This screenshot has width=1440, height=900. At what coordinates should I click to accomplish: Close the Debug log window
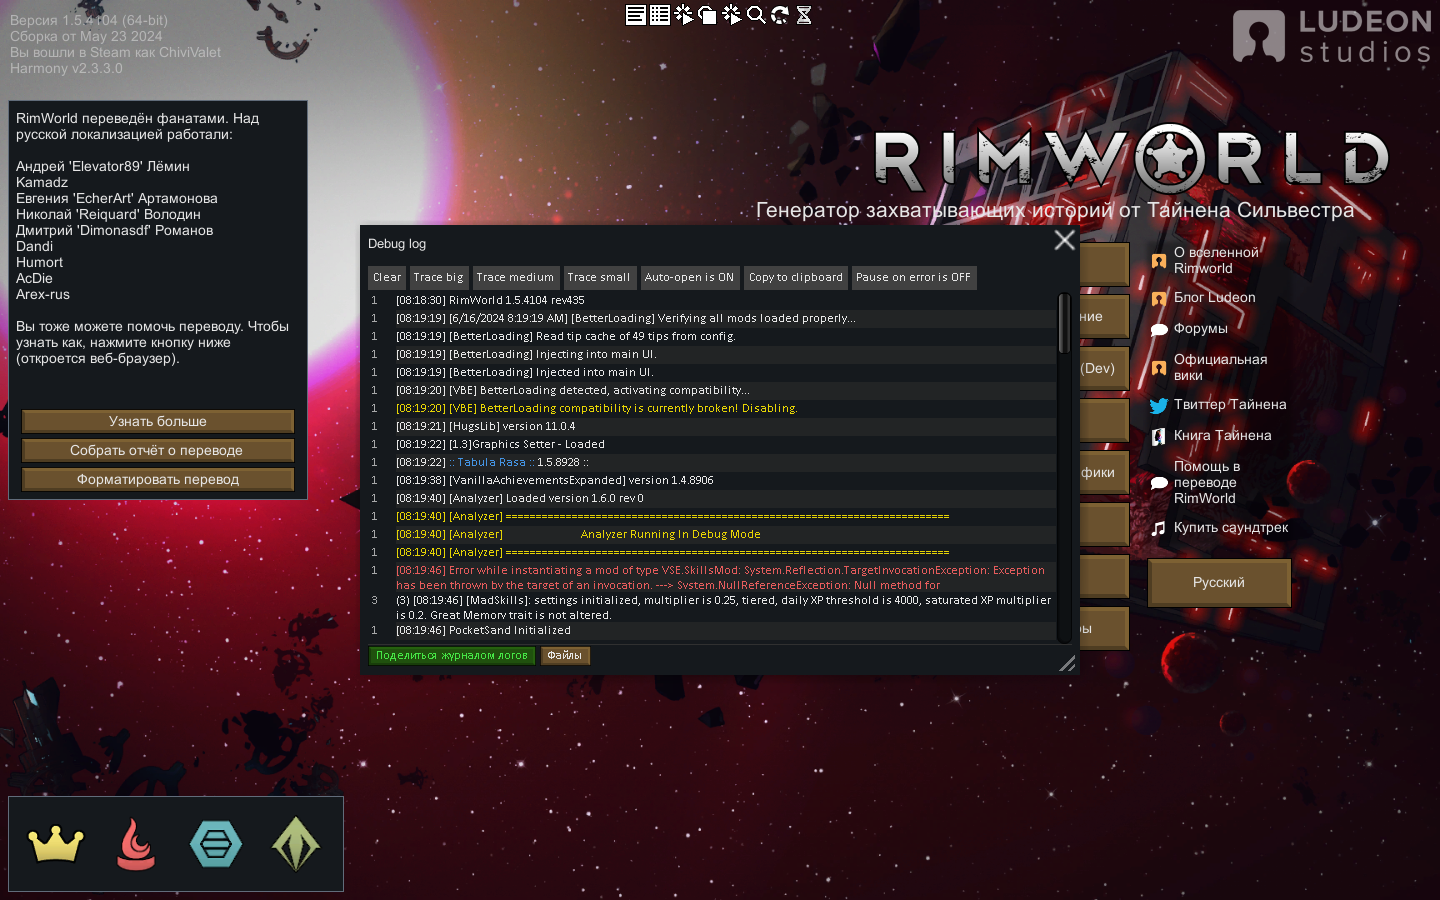1064,240
